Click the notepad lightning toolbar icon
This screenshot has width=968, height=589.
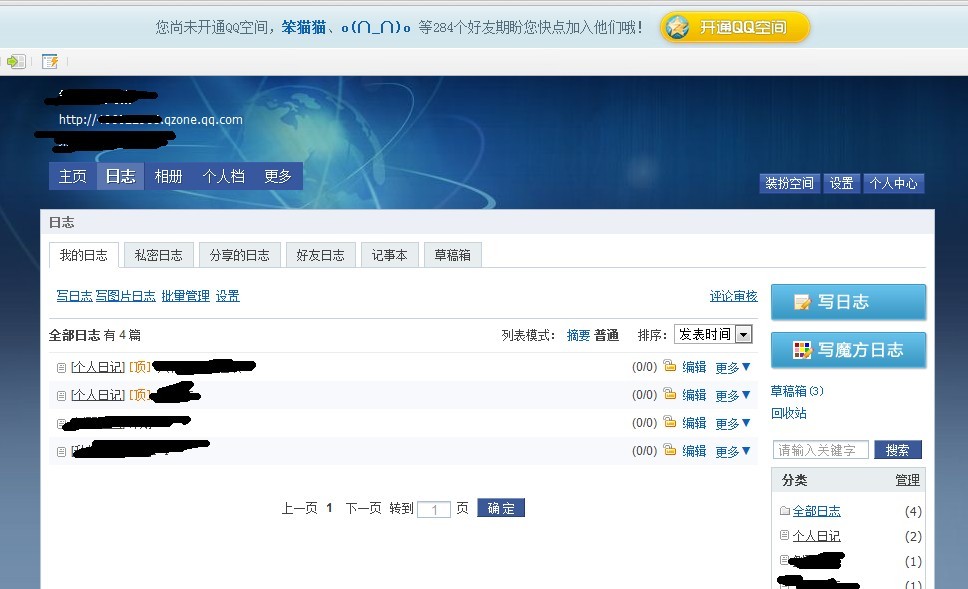click(x=50, y=61)
